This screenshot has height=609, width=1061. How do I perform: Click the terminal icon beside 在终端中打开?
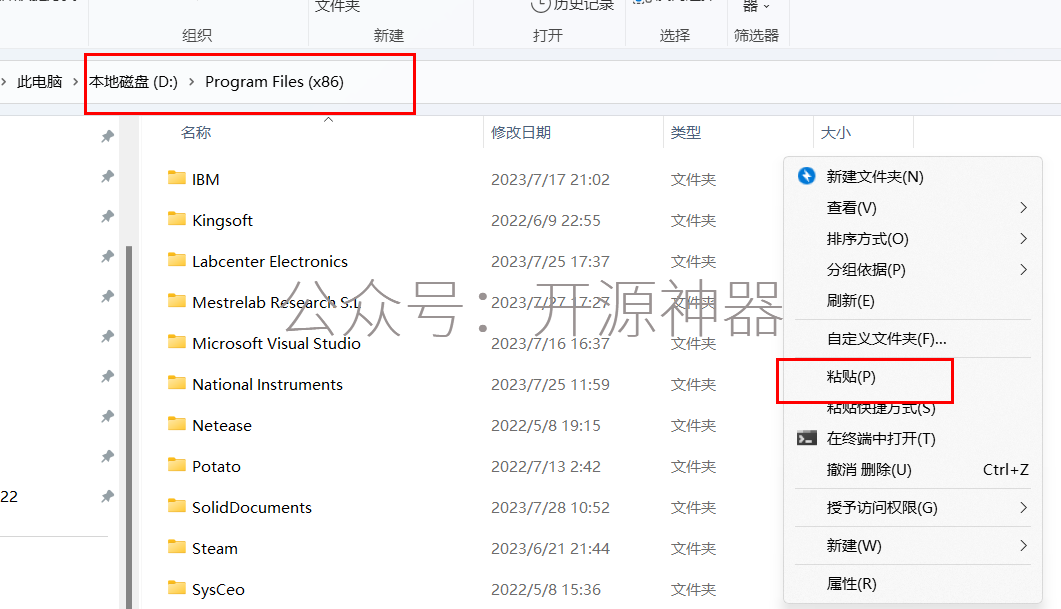pos(807,438)
